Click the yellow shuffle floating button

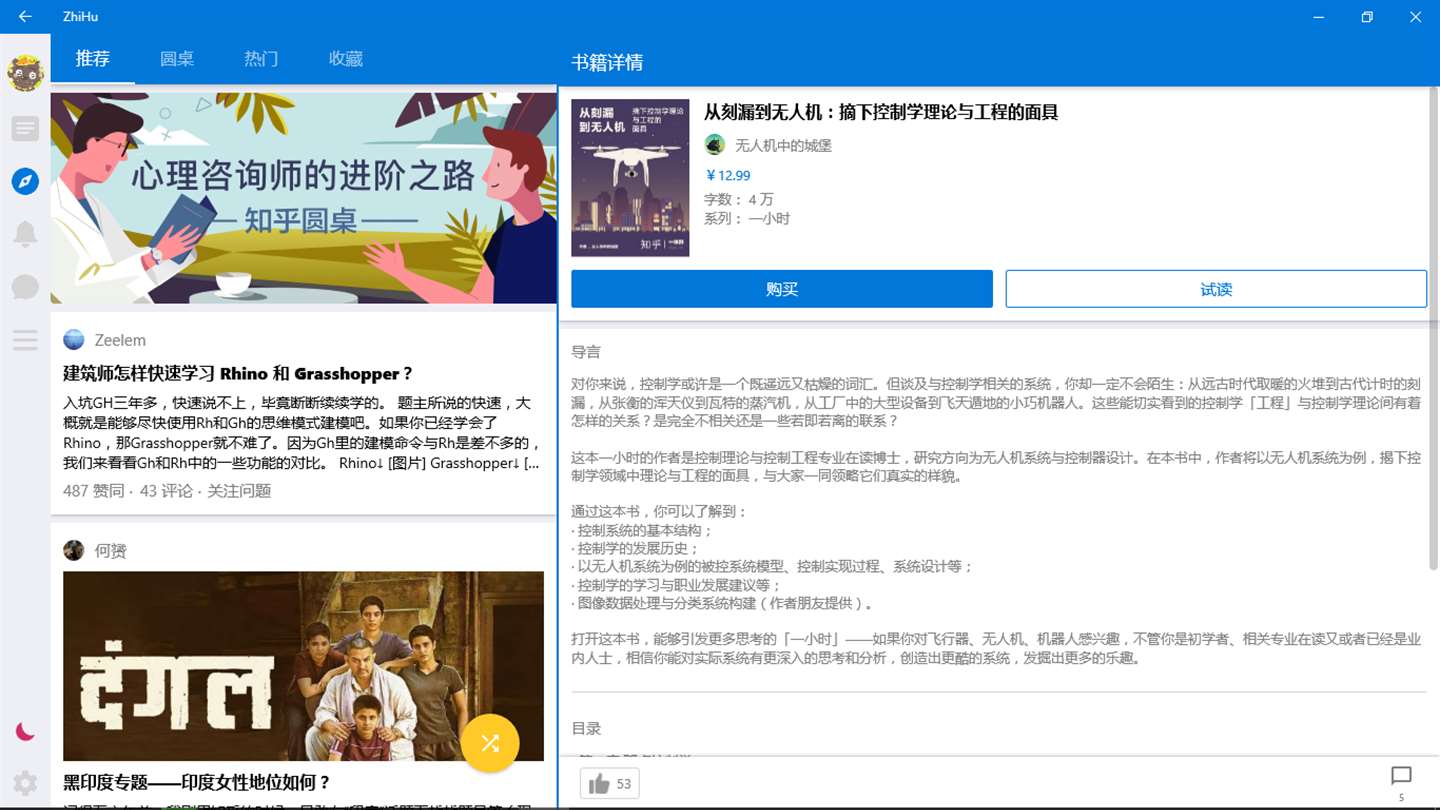coord(490,743)
